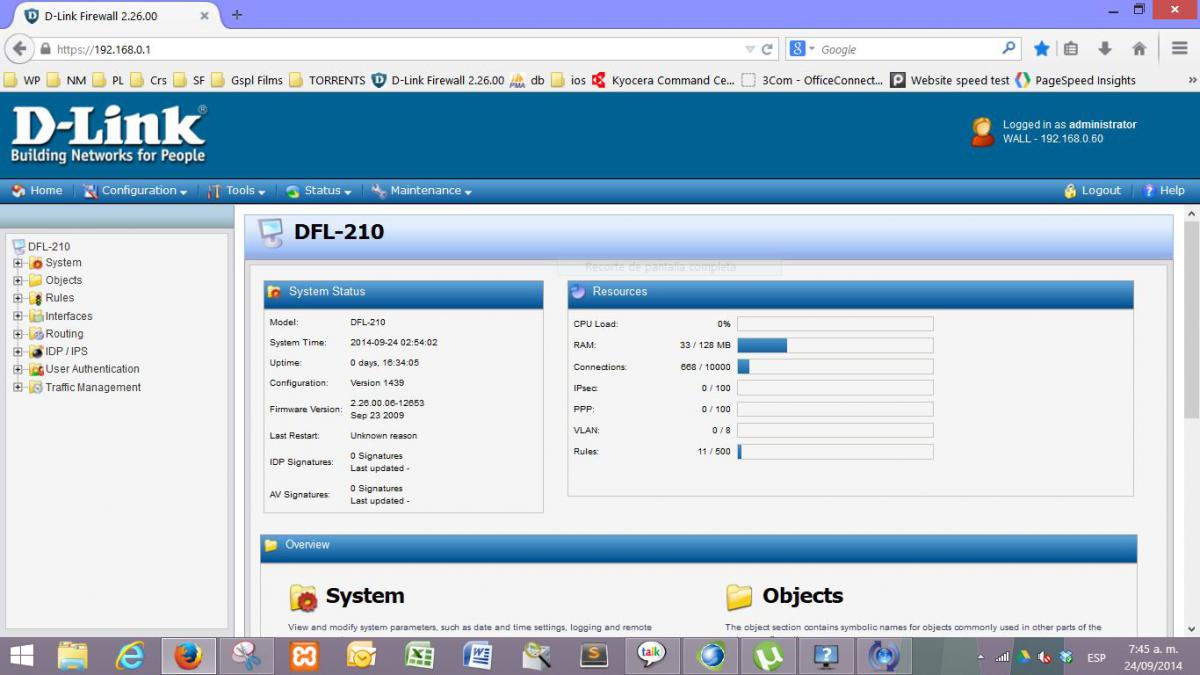Click the Rules usage bar
Screen dimensions: 1200x675
point(835,452)
